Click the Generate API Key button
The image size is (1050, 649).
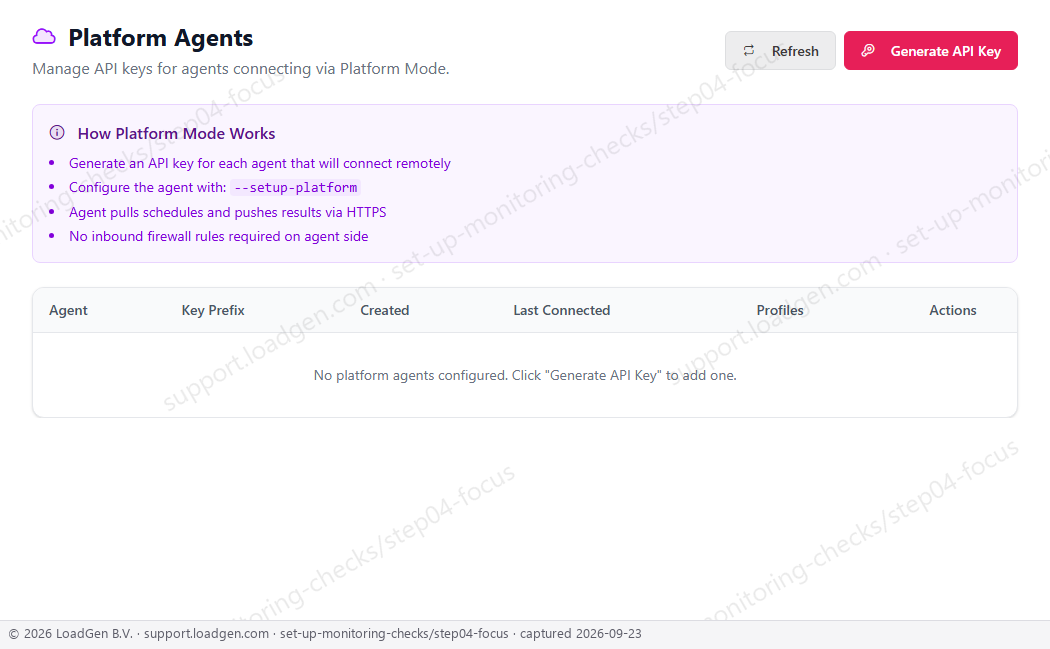click(931, 50)
